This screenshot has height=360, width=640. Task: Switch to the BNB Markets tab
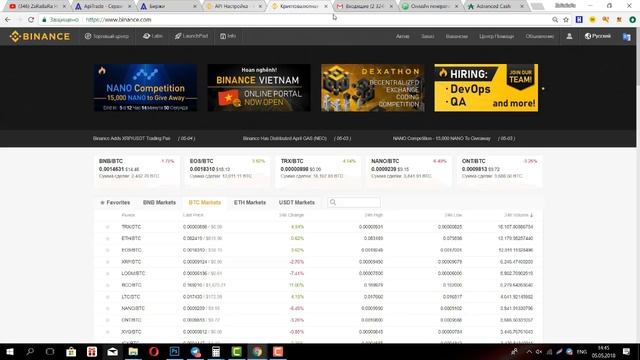tap(159, 202)
